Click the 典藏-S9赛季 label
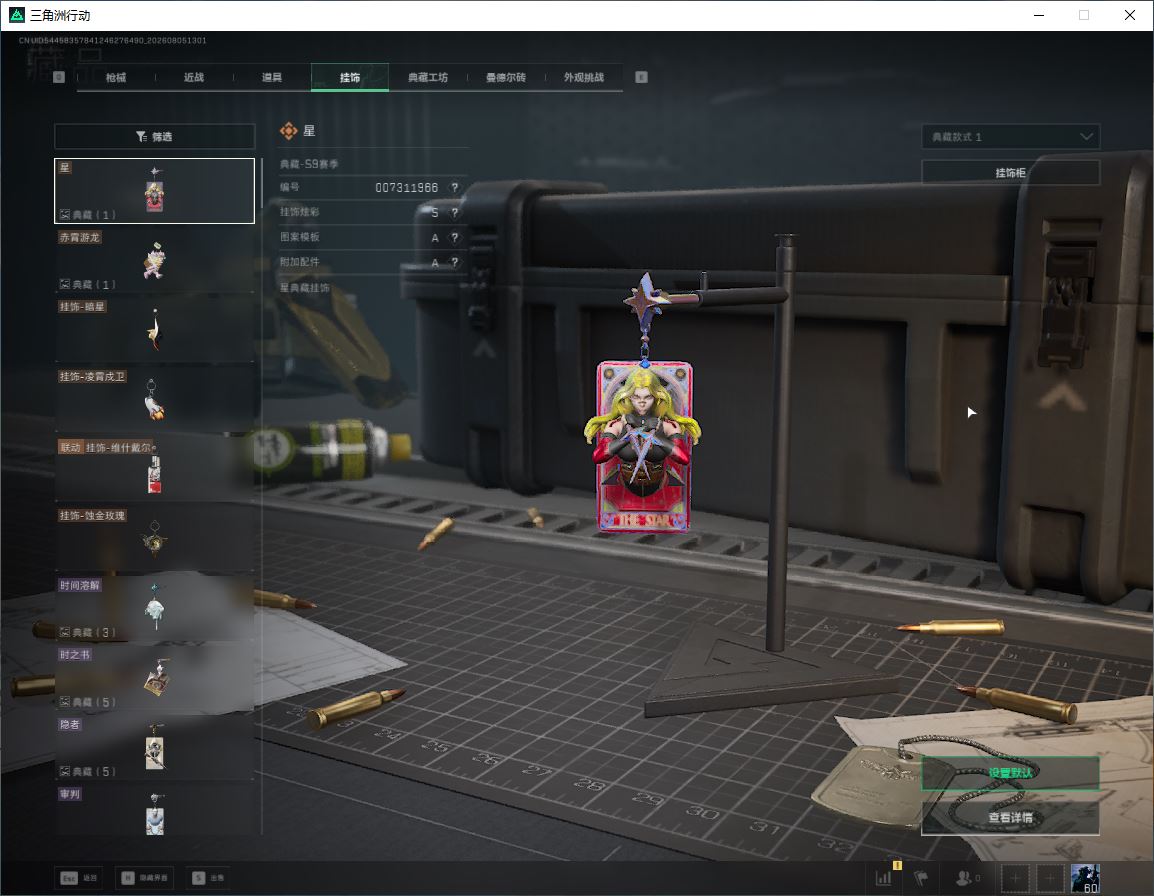Image resolution: width=1154 pixels, height=896 pixels. tap(308, 164)
